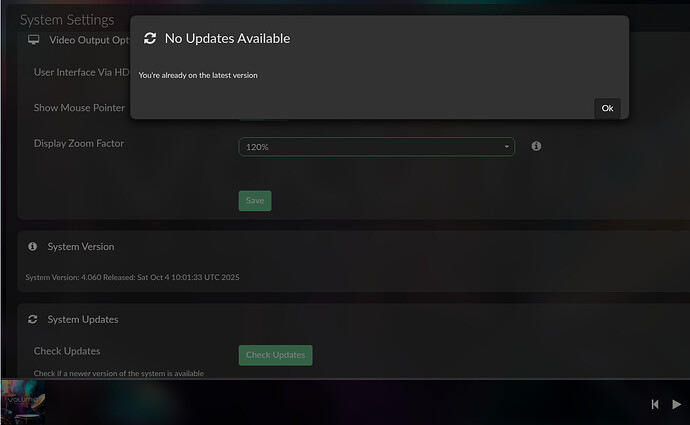Click the Display Zoom Factor label
Screen dimensions: 690x425
click(x=79, y=143)
